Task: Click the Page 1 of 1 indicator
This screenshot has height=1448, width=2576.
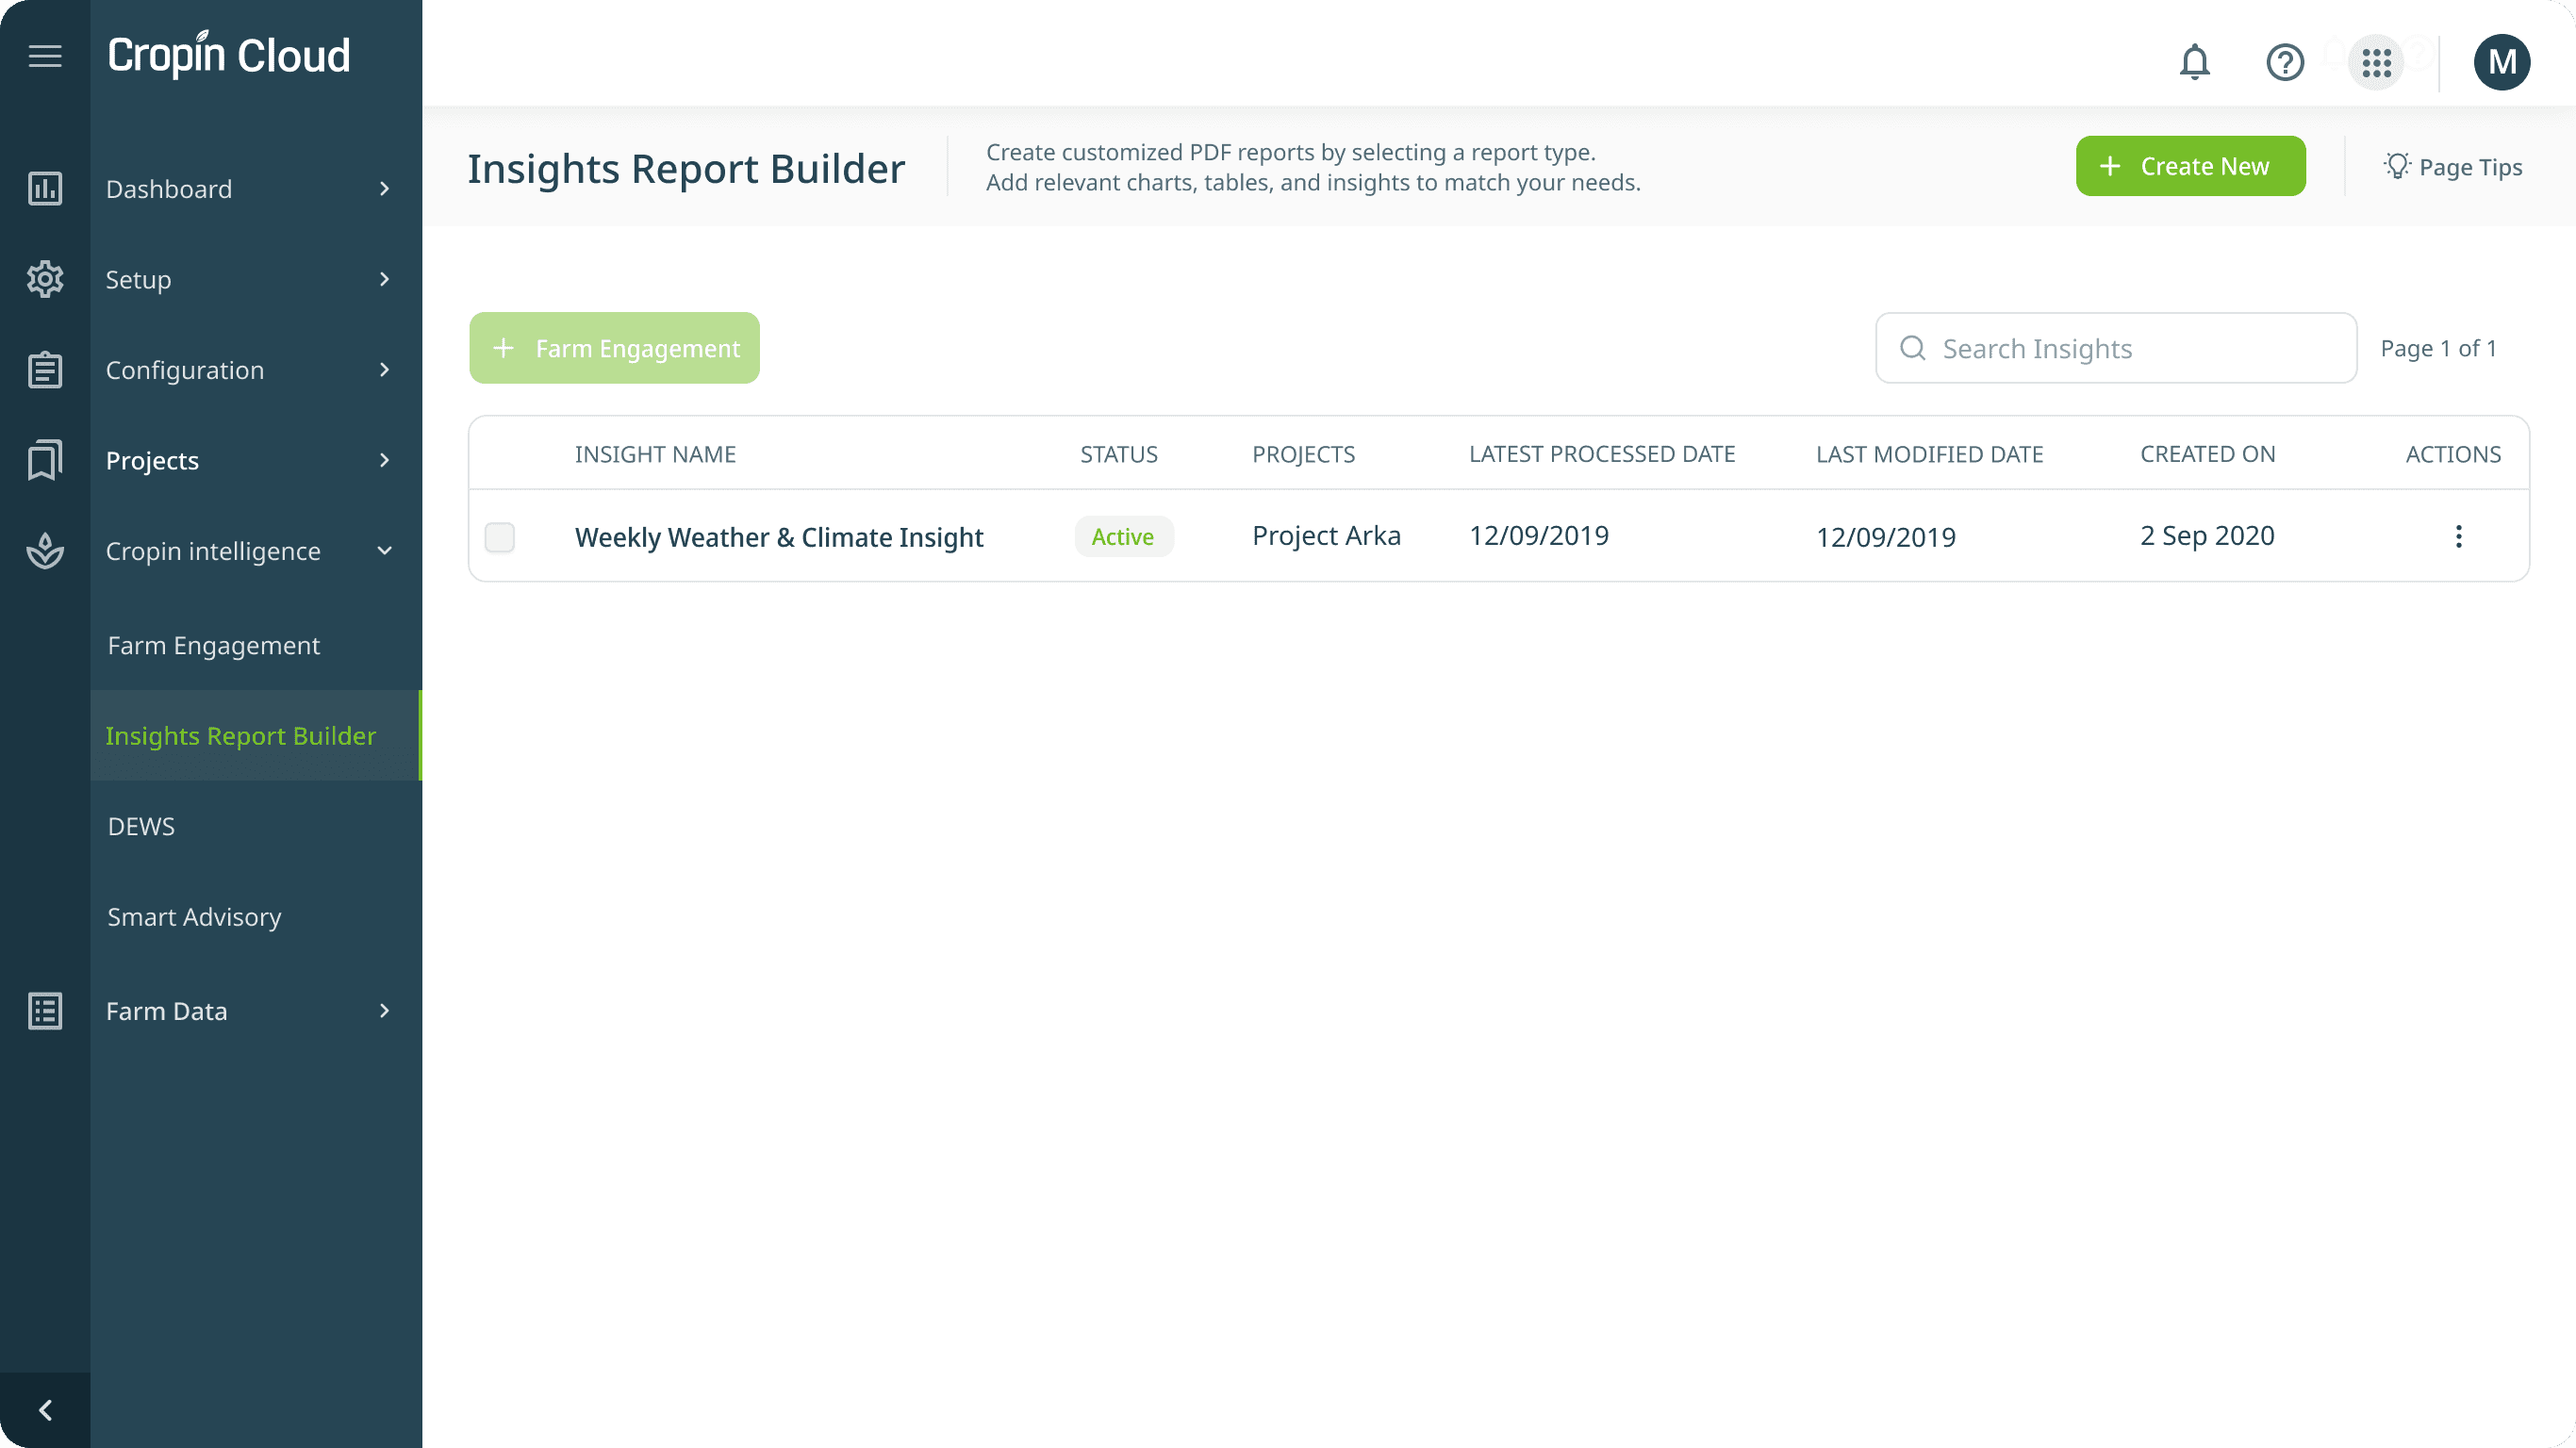Action: click(x=2438, y=348)
